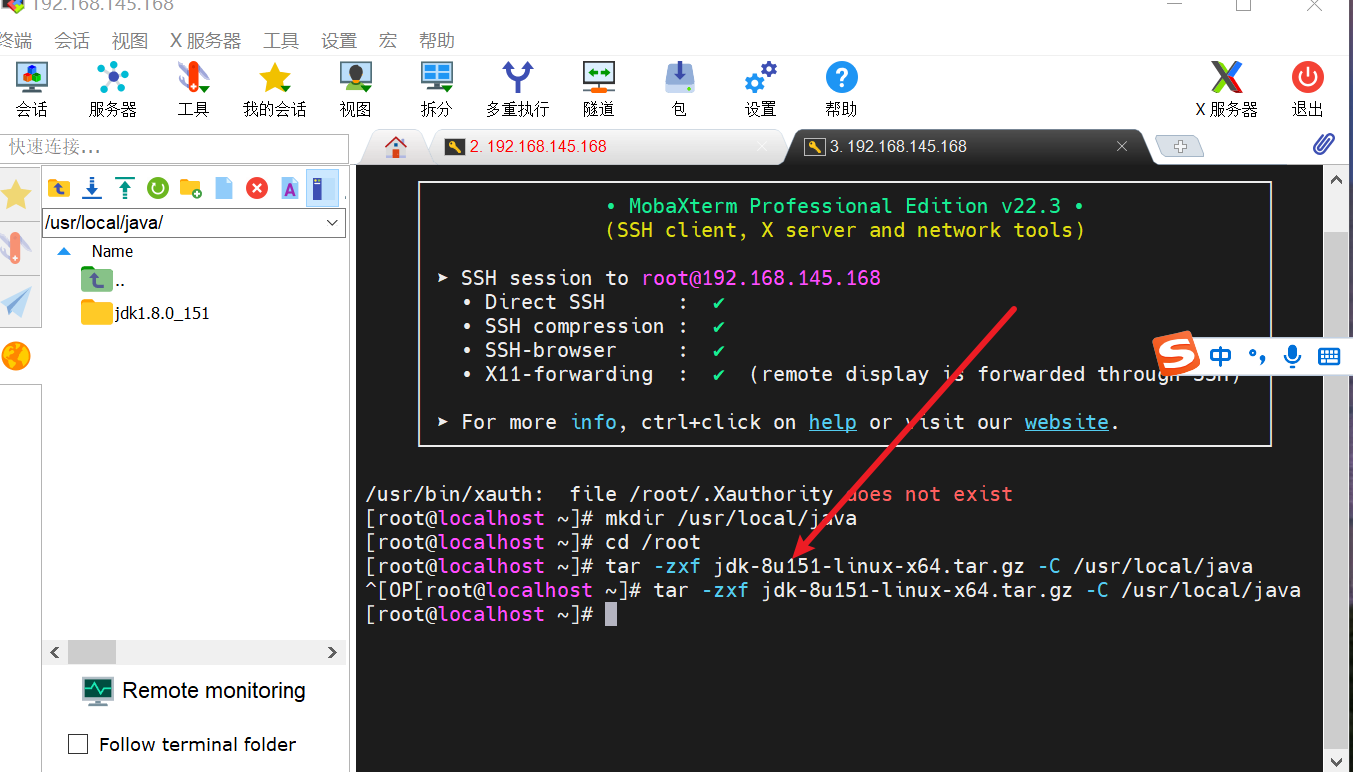Open the globe Sftp sidebar tab
Screen dimensions: 1353x772
[x=17, y=355]
